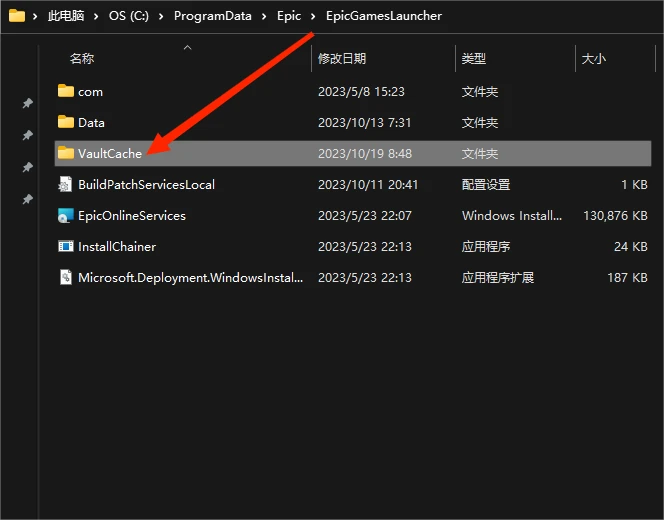Viewport: 664px width, 520px height.
Task: Click the 187 KB size cell
Action: point(627,277)
